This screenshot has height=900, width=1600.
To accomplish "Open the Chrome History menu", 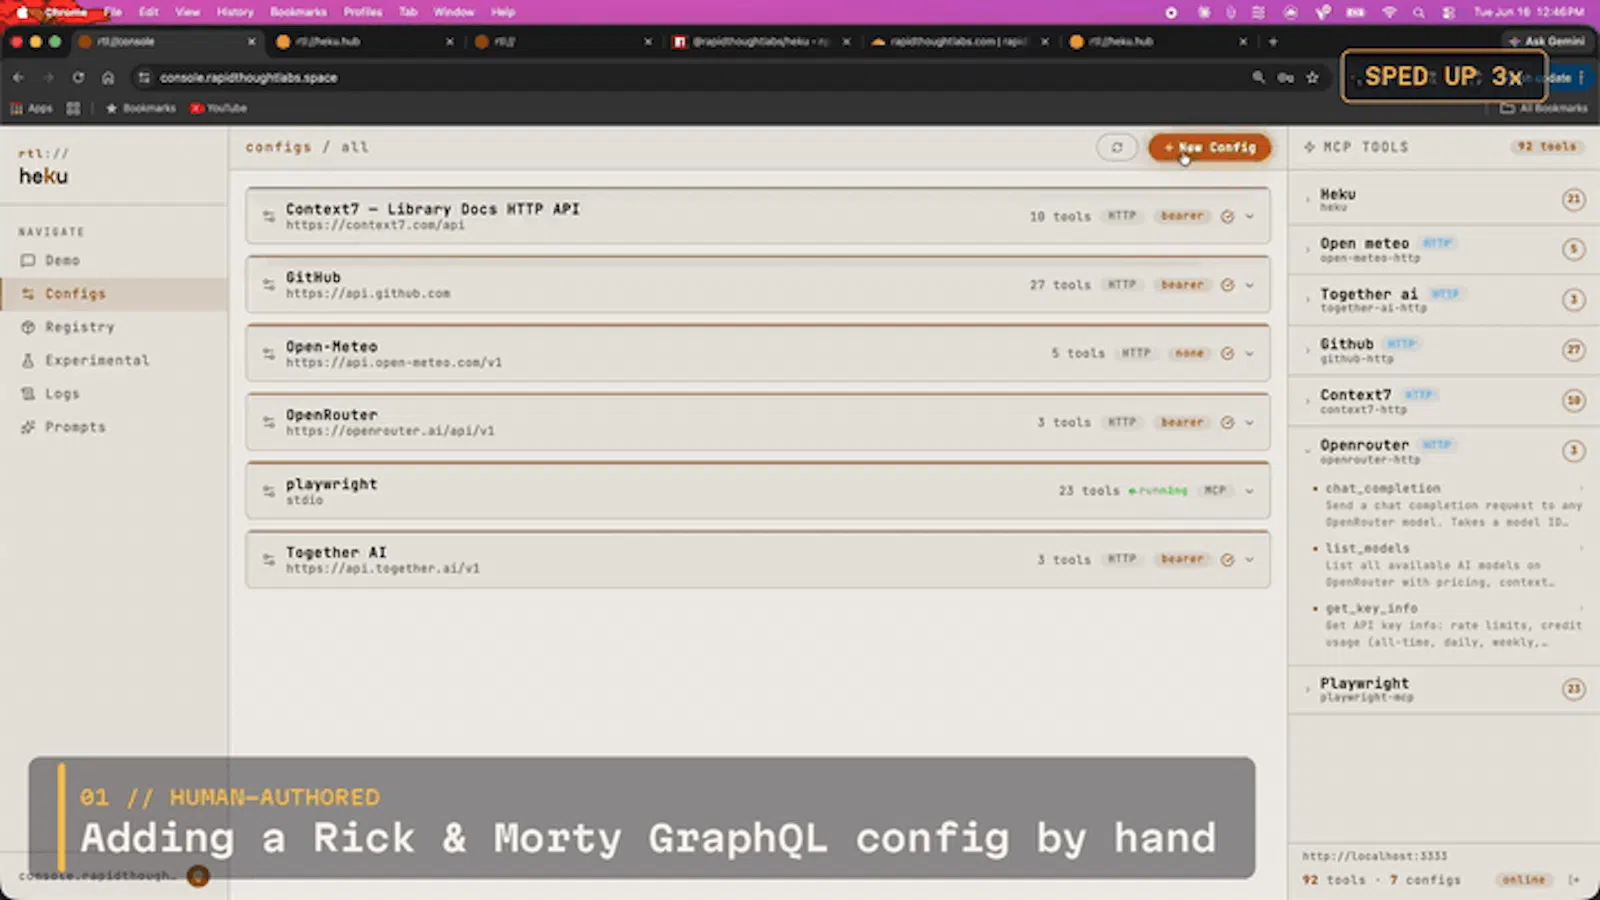I will (235, 12).
